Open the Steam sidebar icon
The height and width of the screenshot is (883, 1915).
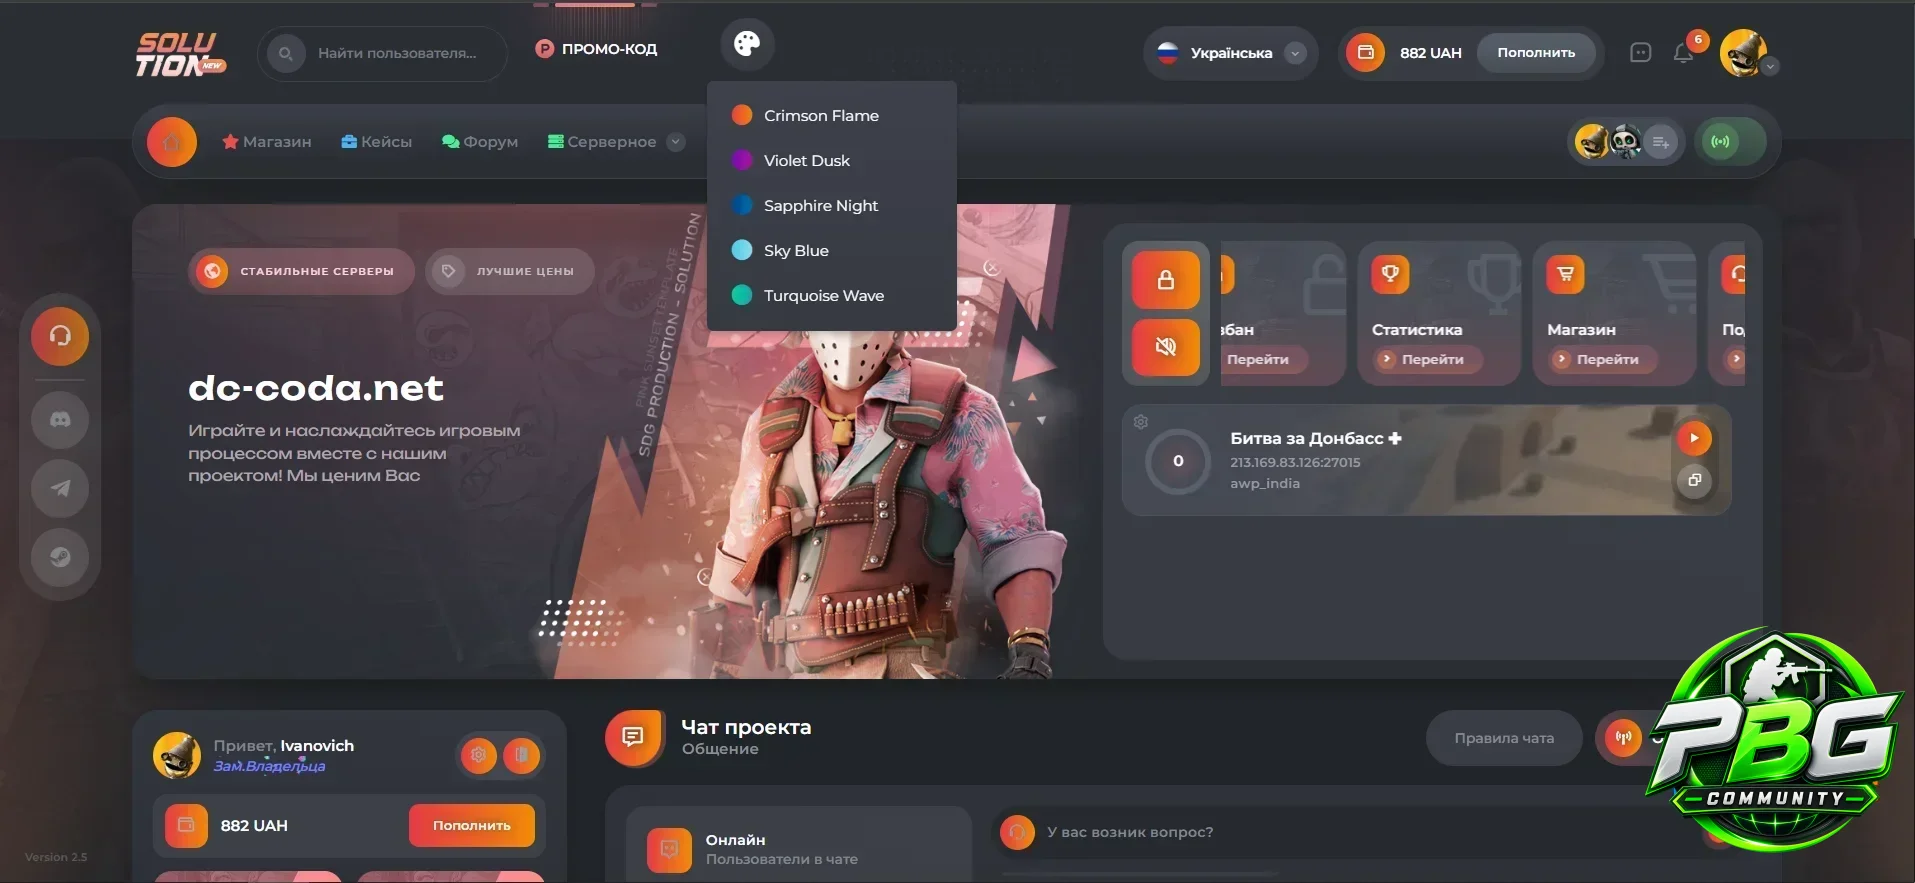click(60, 556)
